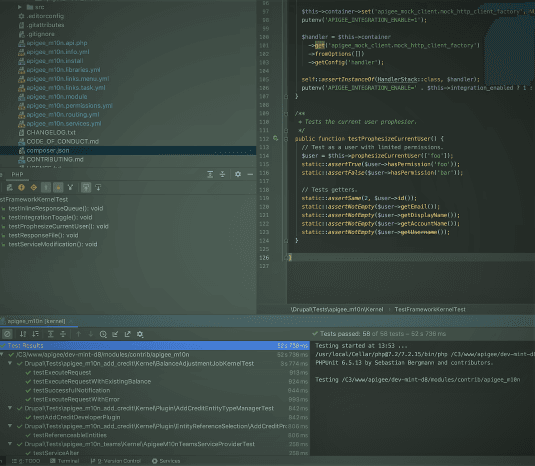Expand the src folder arrow
535x466 pixels.
pos(20,7)
